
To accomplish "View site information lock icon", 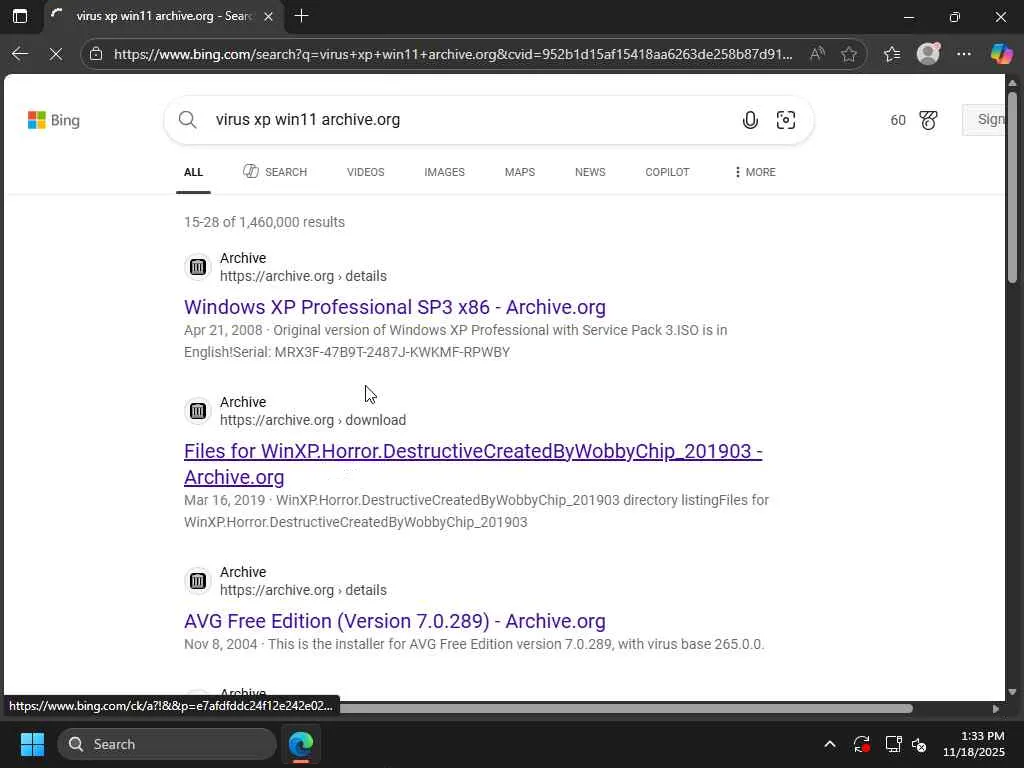I will click(96, 54).
